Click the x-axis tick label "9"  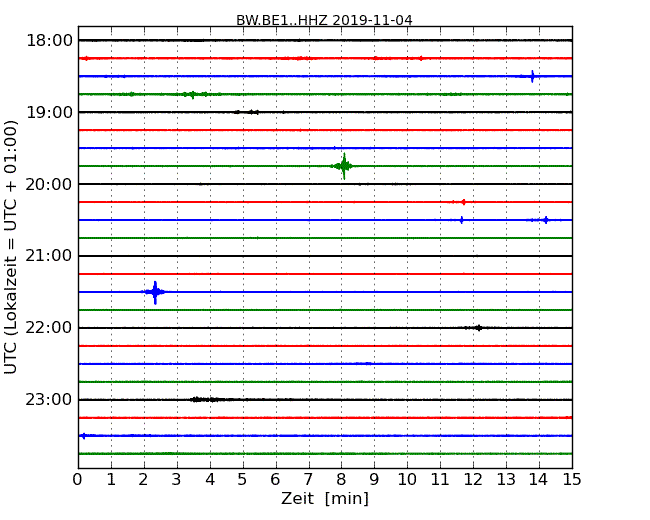pos(374,480)
